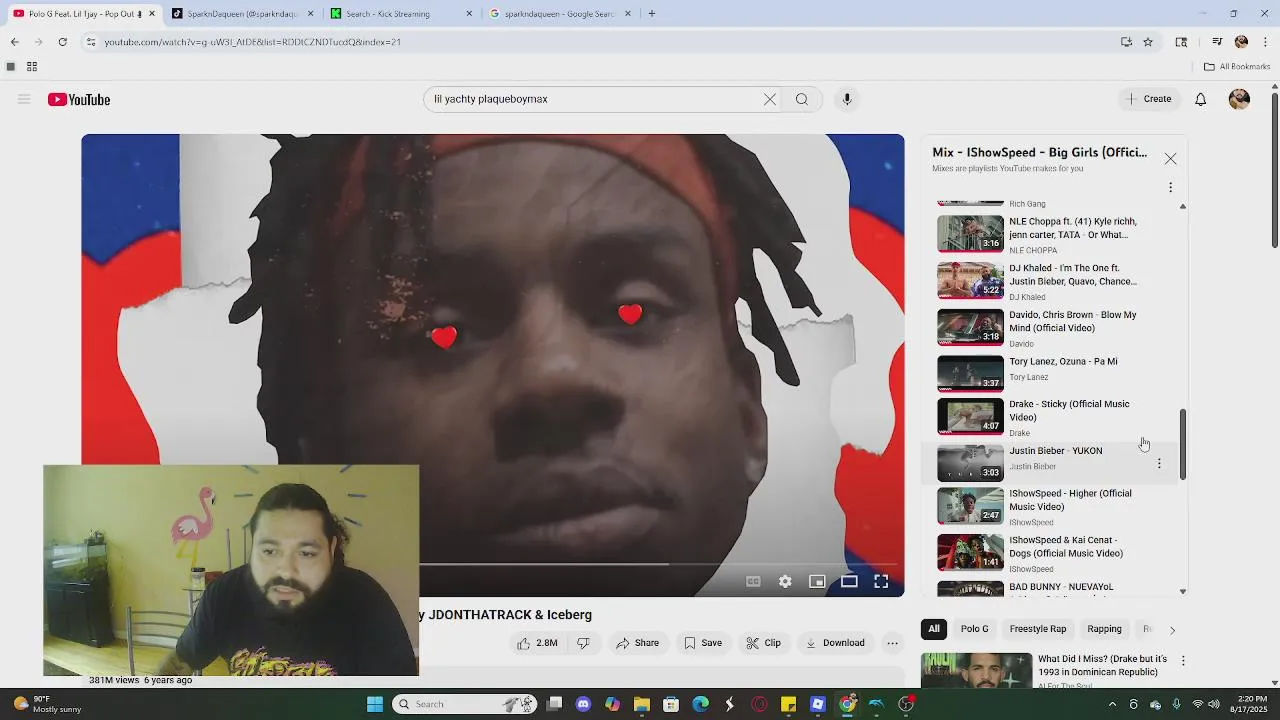This screenshot has height=720, width=1280.
Task: Open Chrome tab search side panel icon
Action: coord(1181,42)
